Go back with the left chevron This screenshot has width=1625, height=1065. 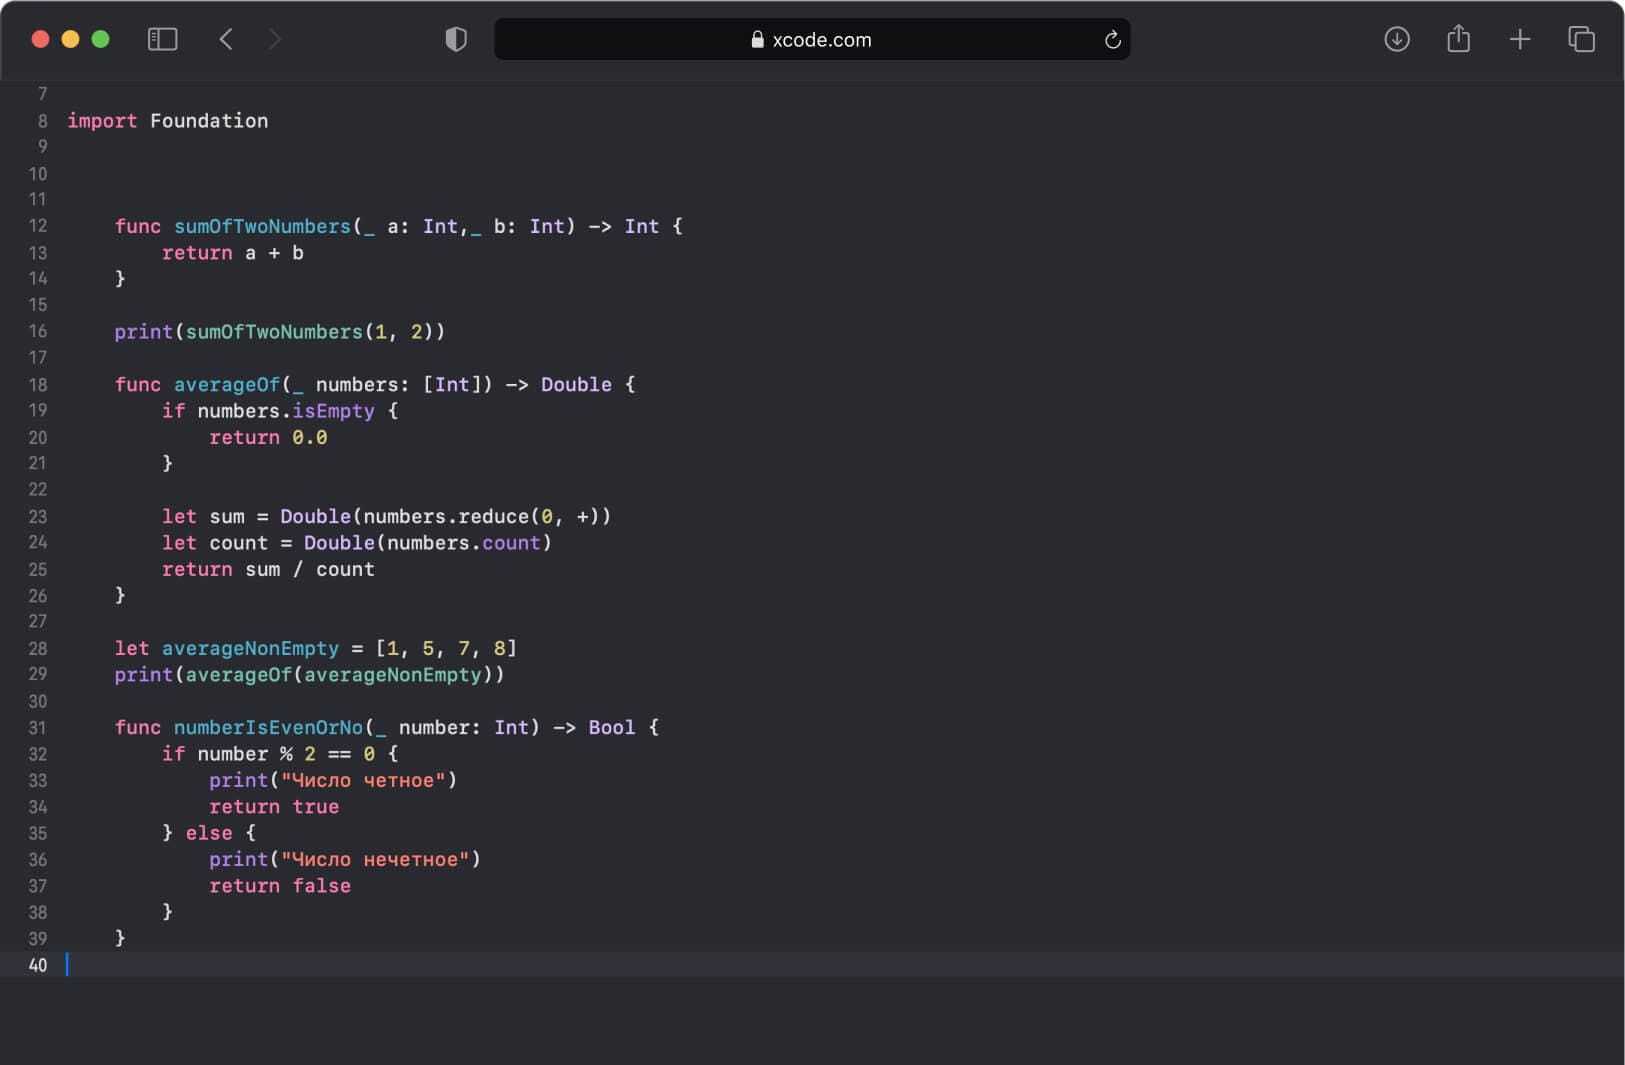[226, 39]
